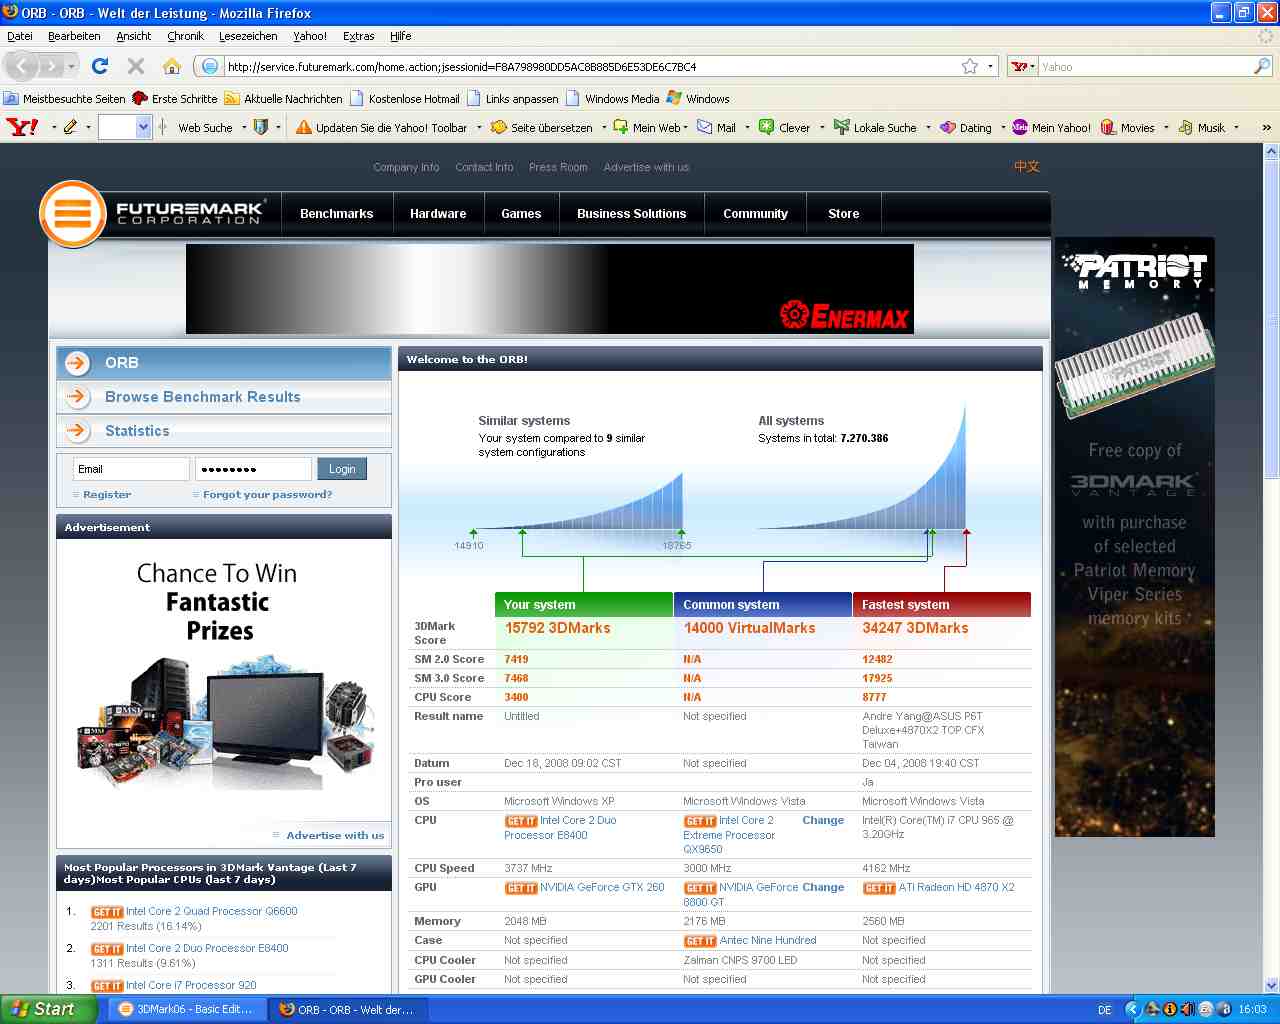This screenshot has width=1280, height=1024.
Task: Click the Advertise with us link below the ad
Action: pyautogui.click(x=335, y=836)
